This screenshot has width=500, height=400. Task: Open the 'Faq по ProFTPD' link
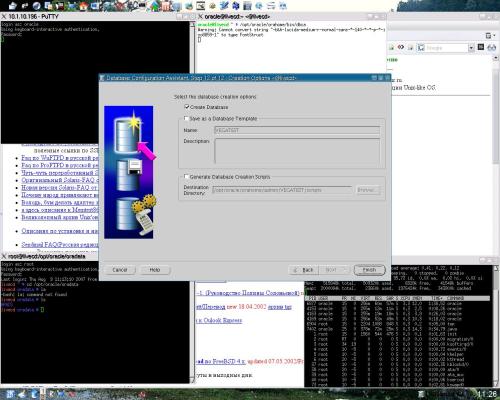pos(60,165)
